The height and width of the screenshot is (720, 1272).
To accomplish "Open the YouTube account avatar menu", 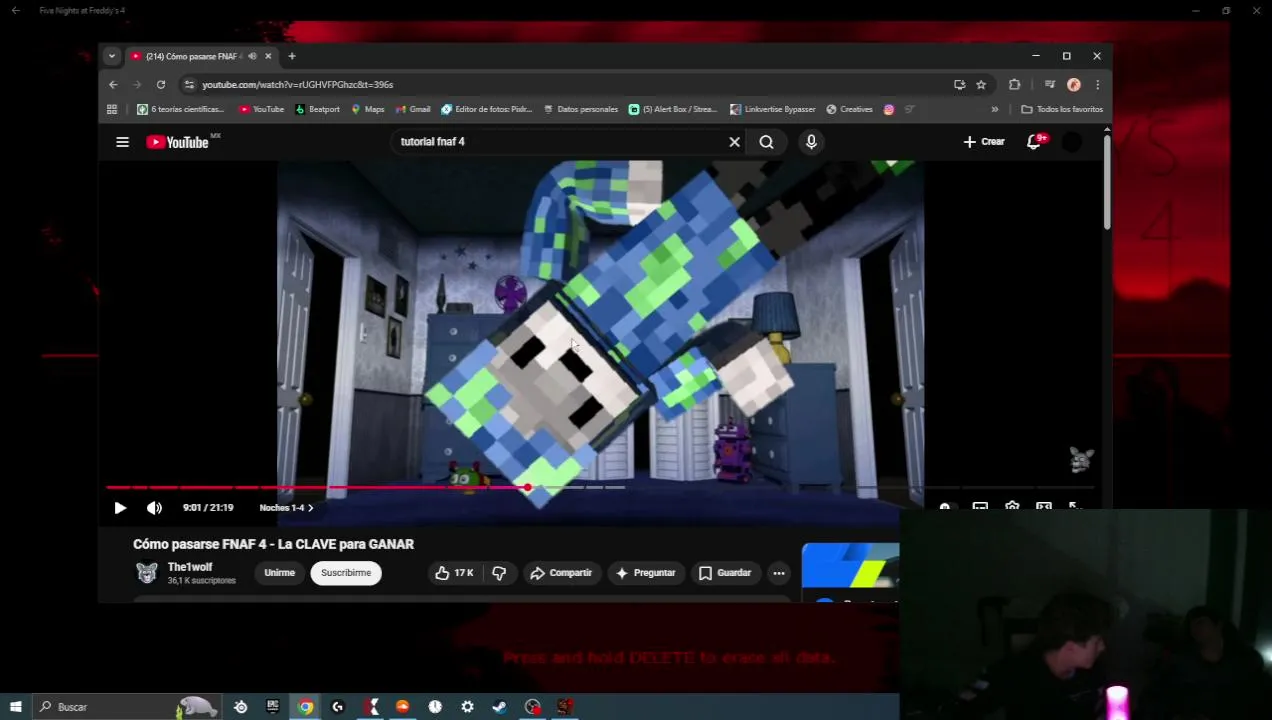I will pyautogui.click(x=1071, y=142).
